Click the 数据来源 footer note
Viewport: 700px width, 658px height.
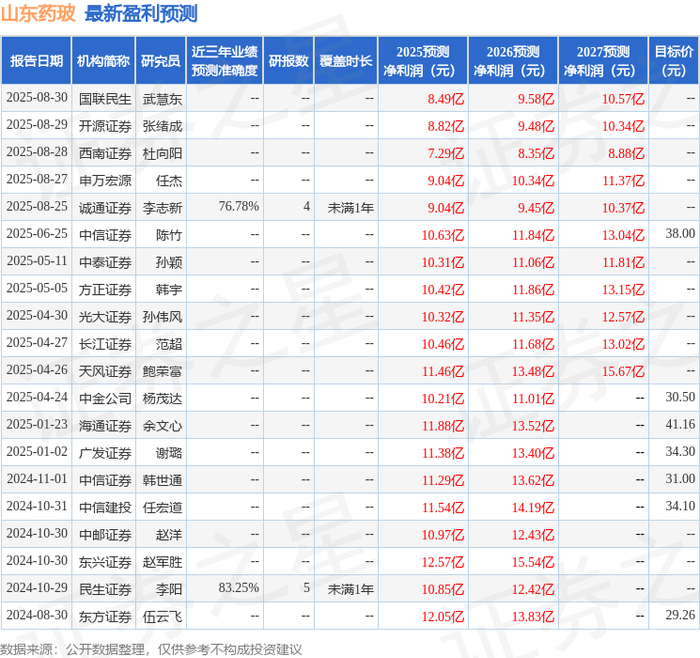click(x=151, y=649)
